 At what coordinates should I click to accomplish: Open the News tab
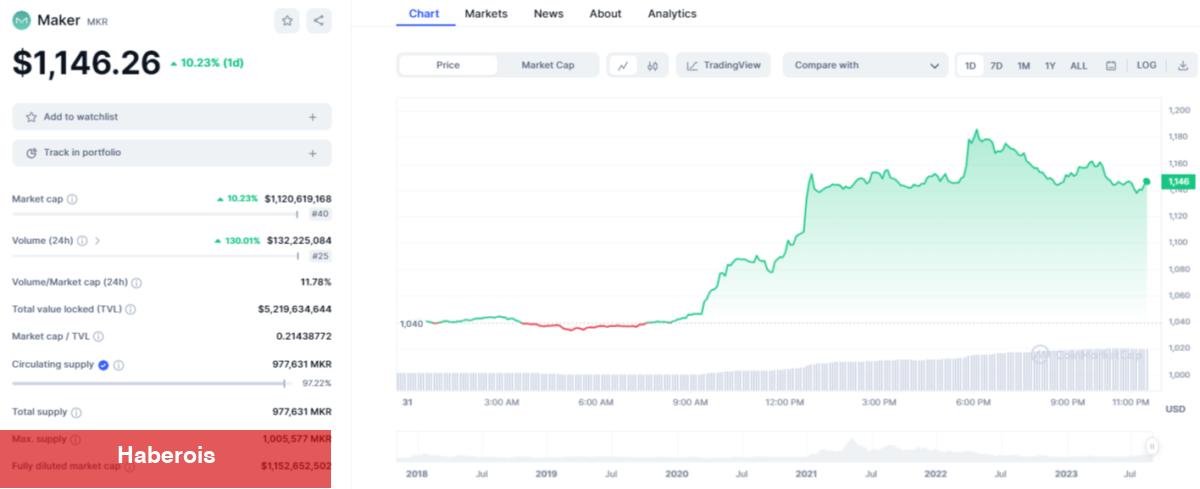[x=548, y=14]
